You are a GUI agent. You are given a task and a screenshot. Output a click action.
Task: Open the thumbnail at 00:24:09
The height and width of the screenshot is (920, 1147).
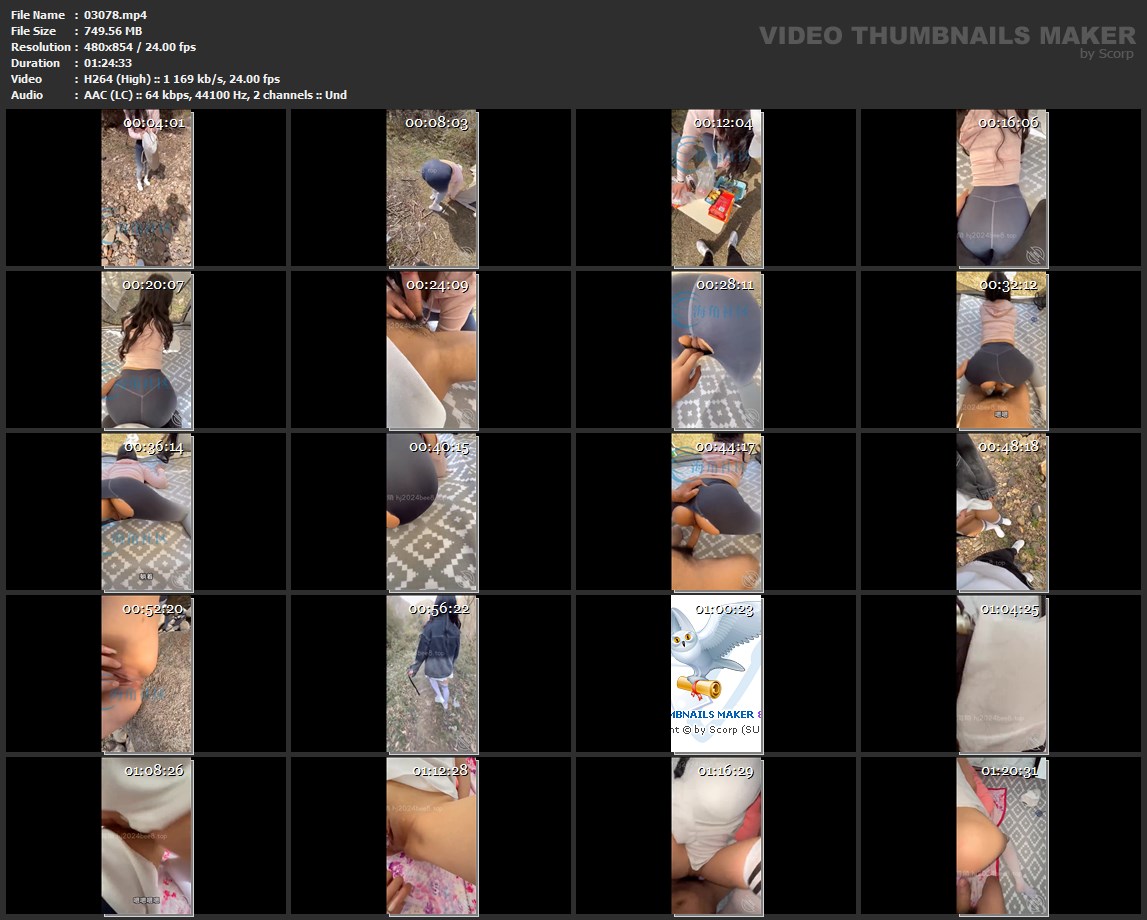click(431, 350)
